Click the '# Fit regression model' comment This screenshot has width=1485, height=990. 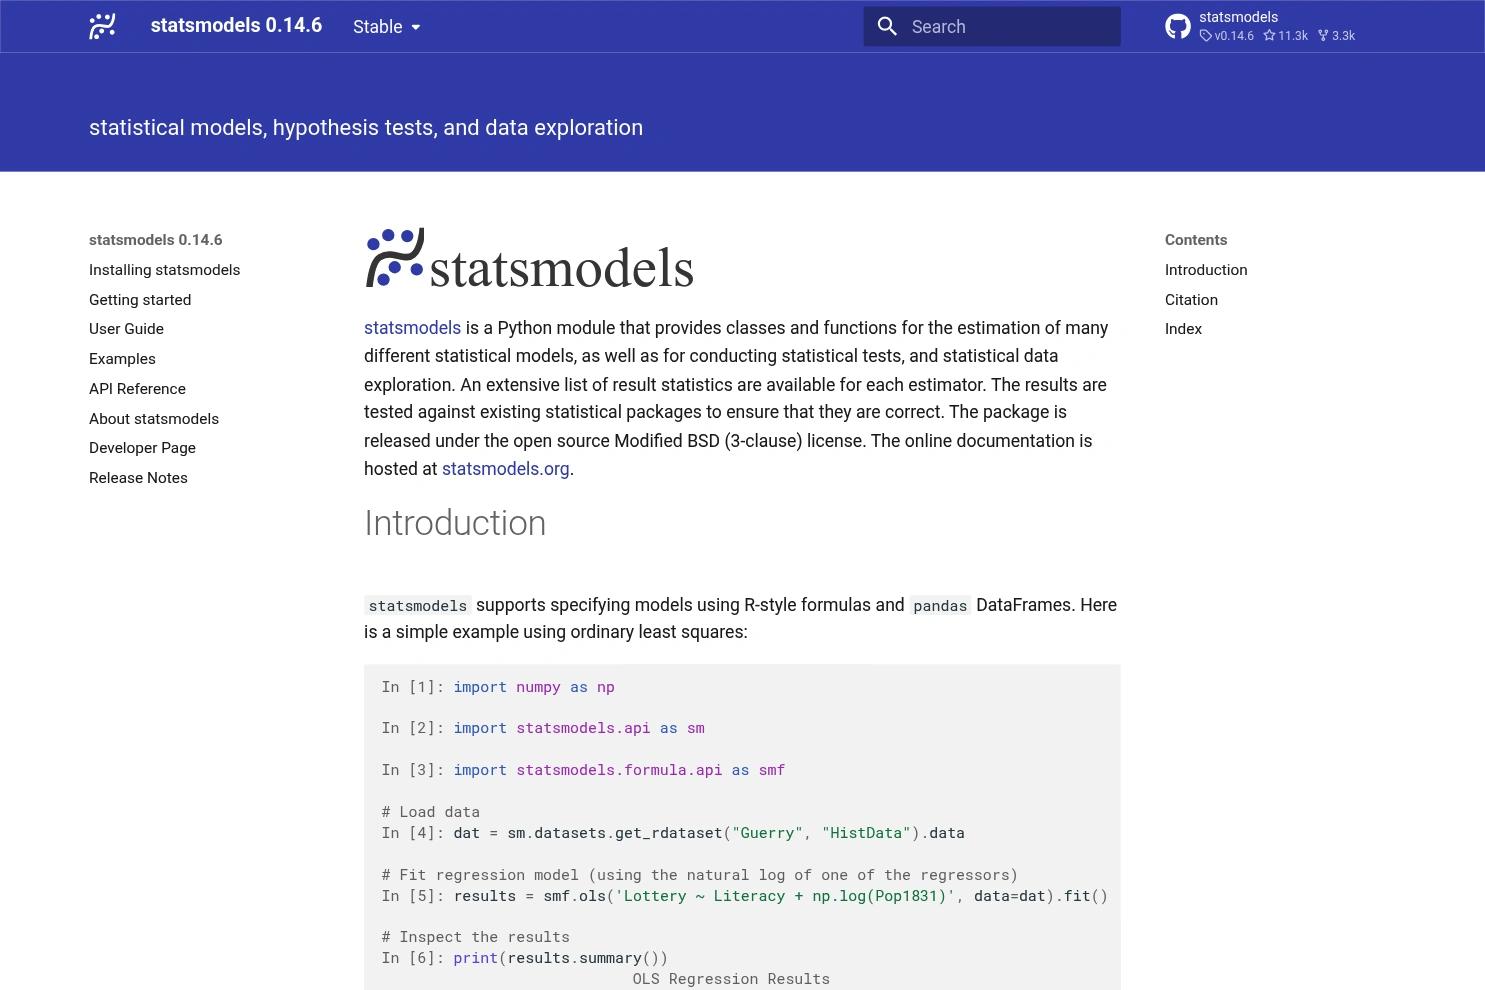coord(699,875)
